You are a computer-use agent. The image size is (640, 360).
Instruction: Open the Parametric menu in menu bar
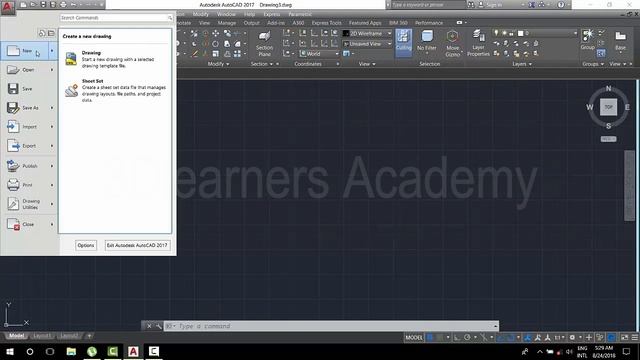300,14
